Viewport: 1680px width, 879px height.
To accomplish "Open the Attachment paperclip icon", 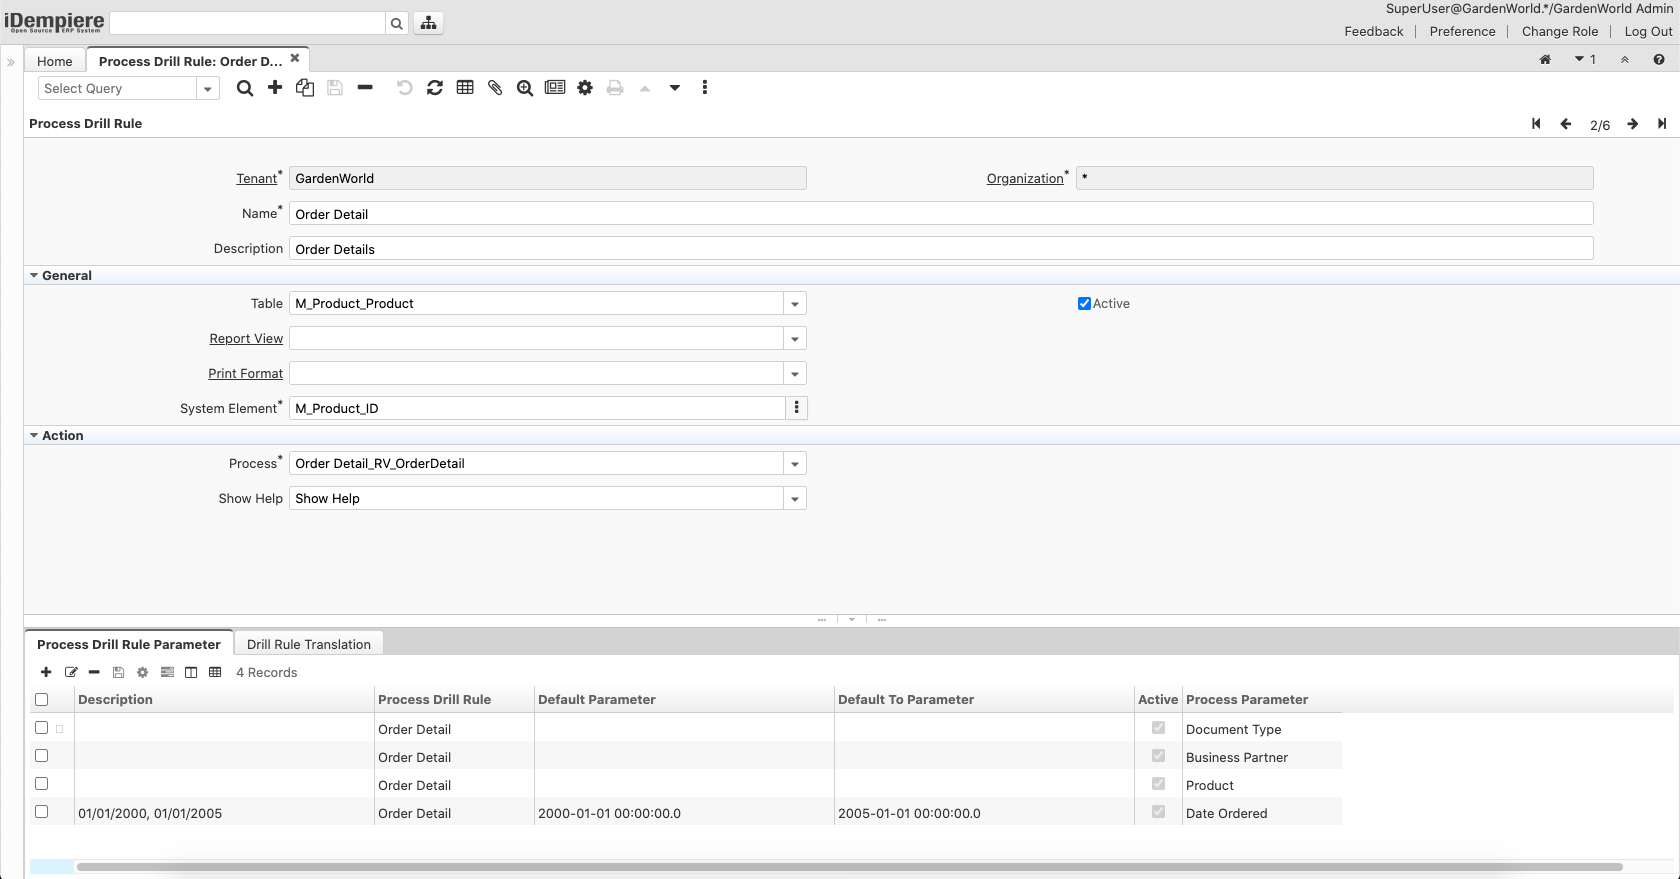I will pos(495,88).
